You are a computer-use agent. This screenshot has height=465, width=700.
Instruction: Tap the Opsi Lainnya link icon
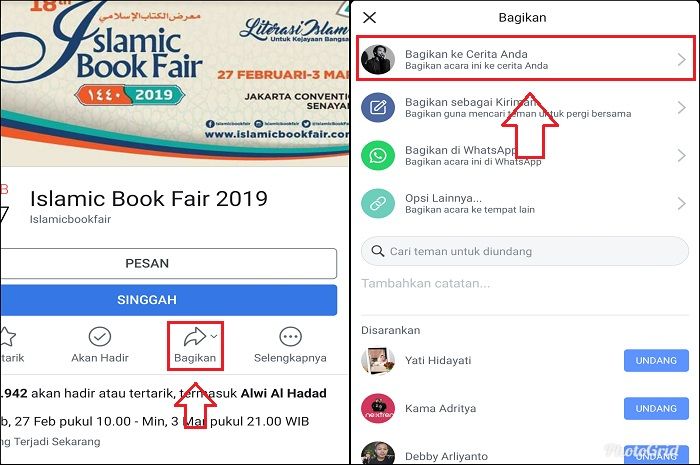tap(378, 203)
